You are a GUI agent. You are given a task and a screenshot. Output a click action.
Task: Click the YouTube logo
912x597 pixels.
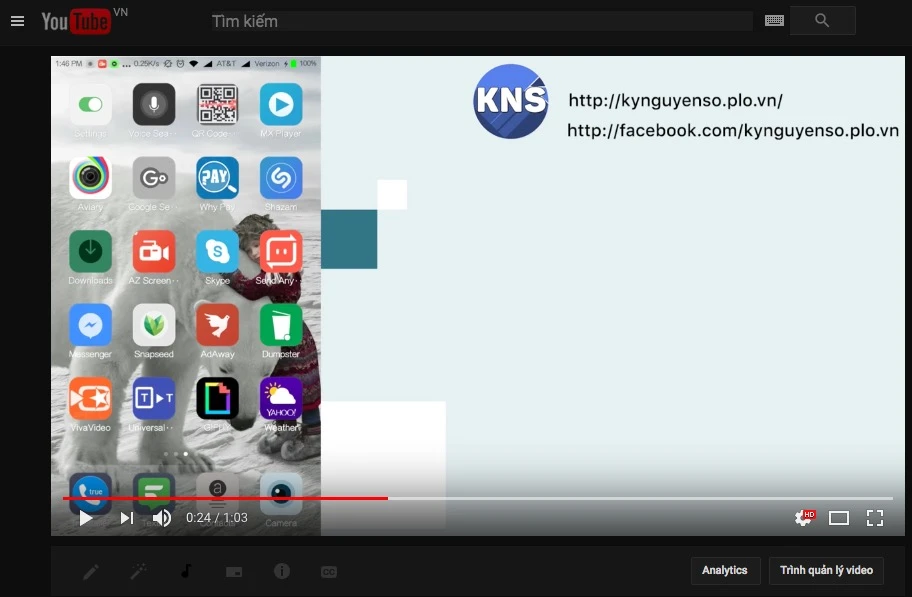coord(76,21)
